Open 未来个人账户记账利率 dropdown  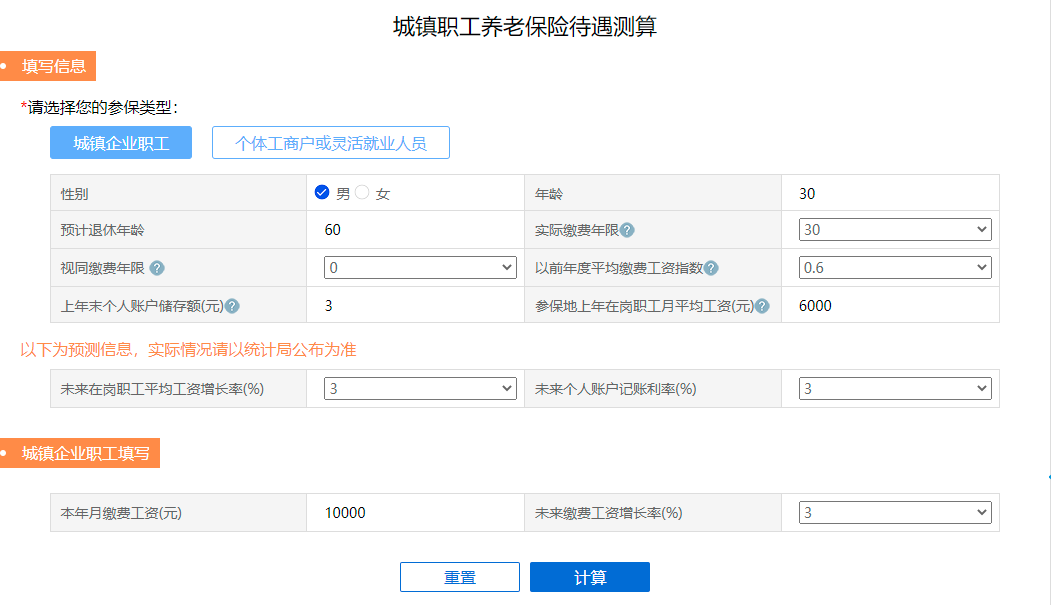tap(895, 389)
